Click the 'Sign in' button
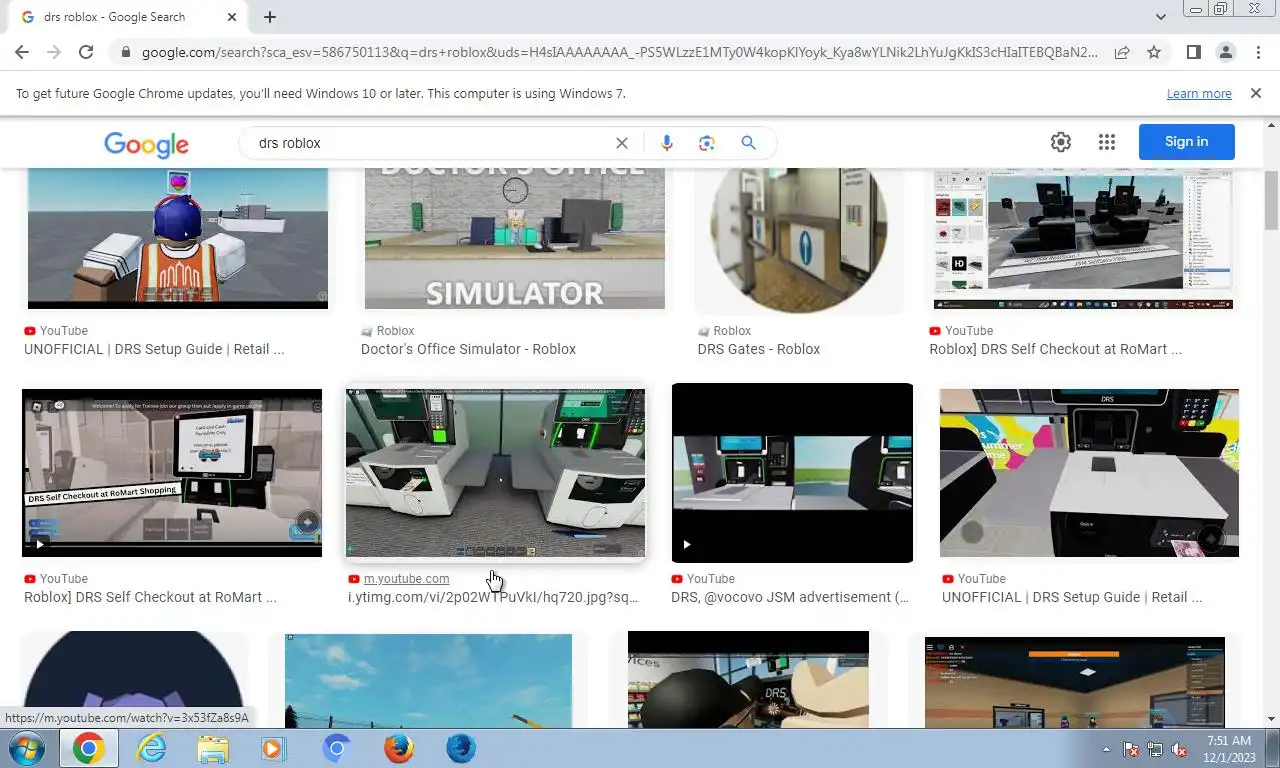 pos(1187,142)
